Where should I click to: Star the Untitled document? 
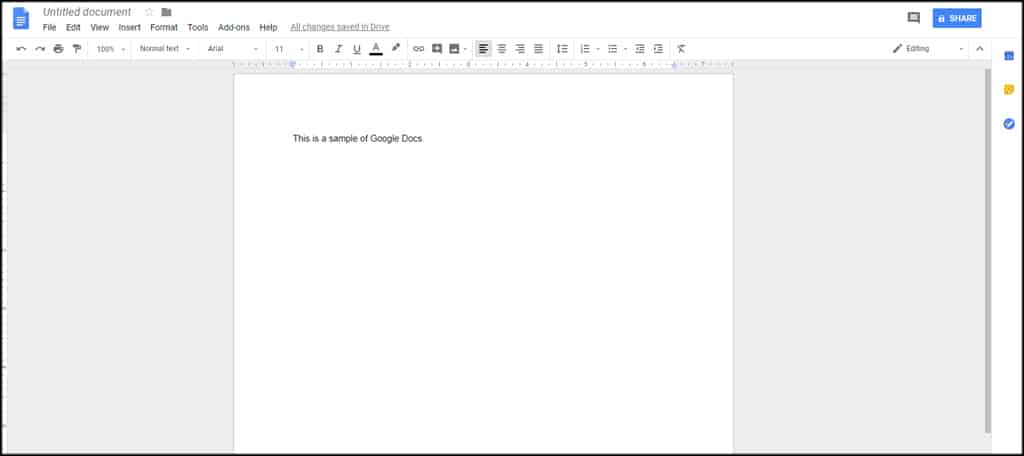[x=149, y=12]
